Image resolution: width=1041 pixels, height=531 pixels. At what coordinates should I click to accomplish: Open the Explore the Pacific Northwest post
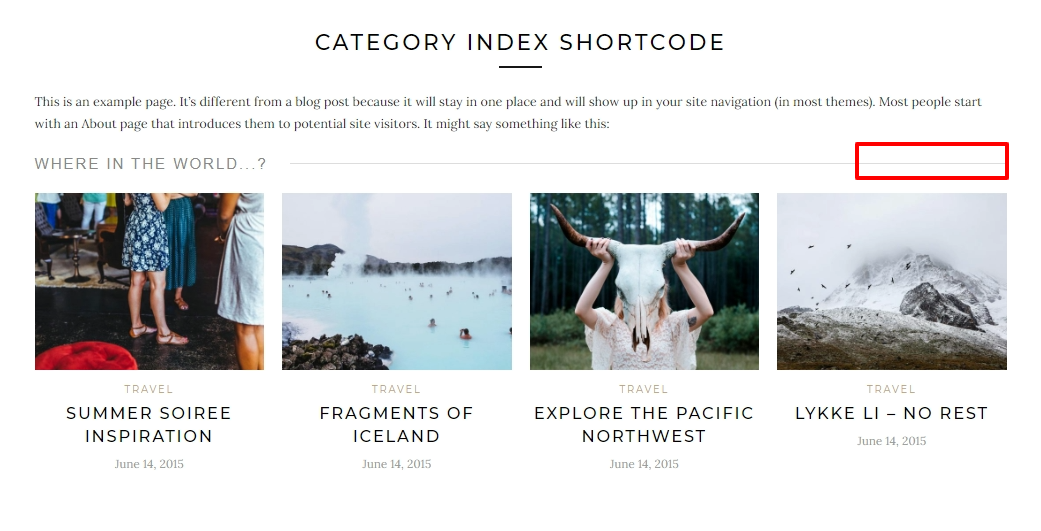pyautogui.click(x=644, y=425)
